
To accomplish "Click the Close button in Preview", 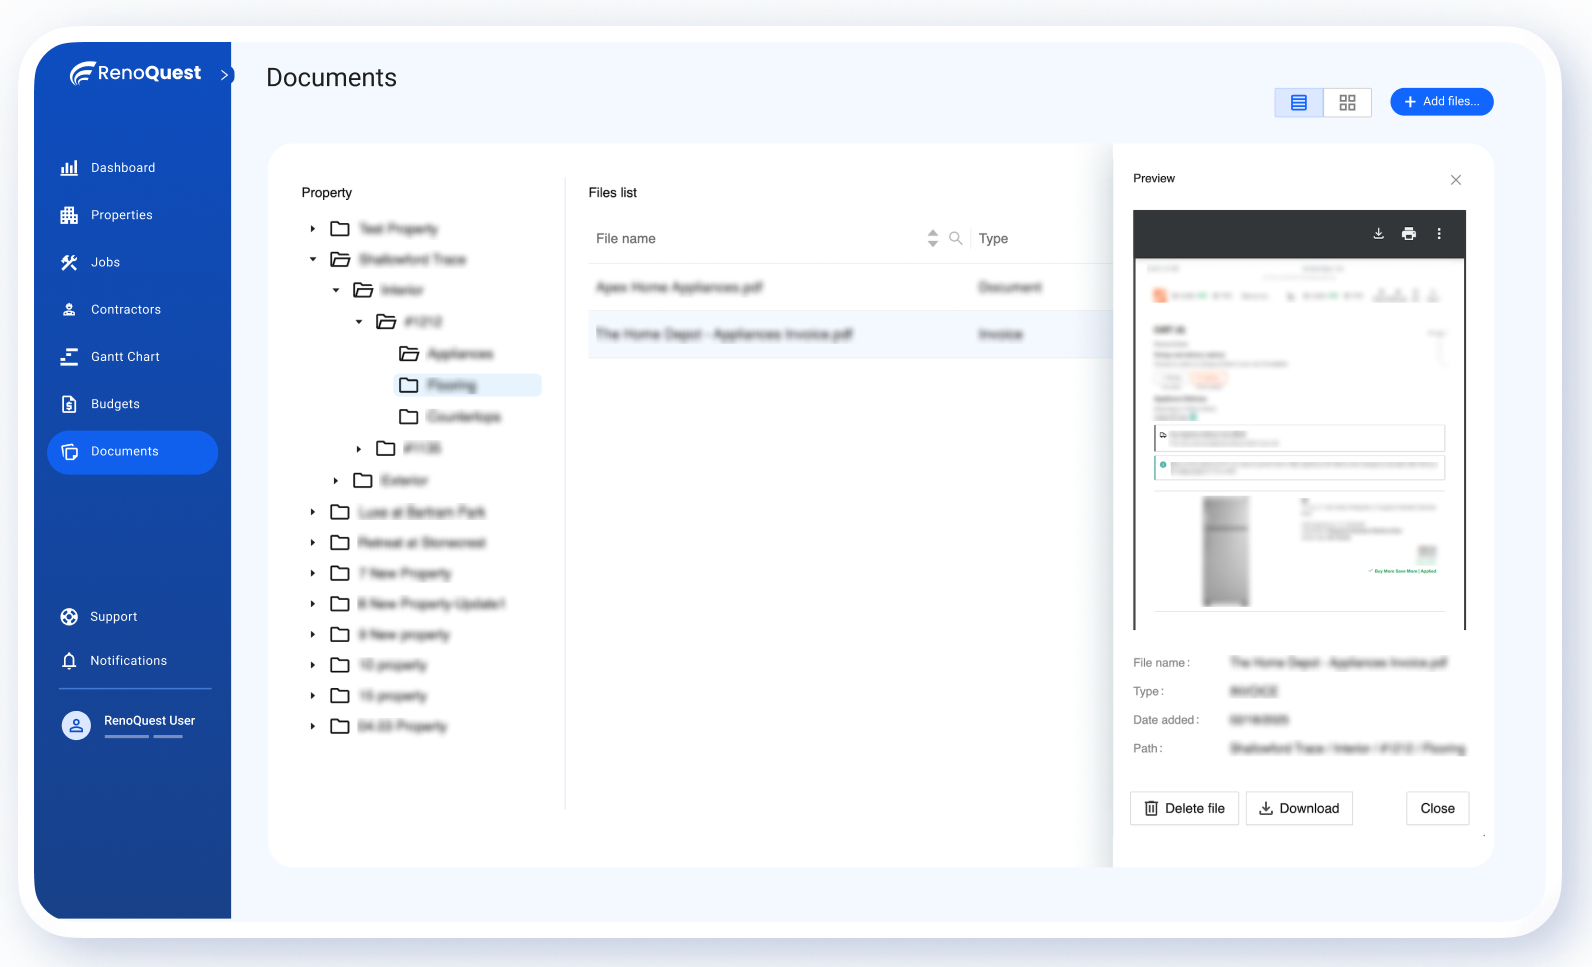I will point(1437,808).
